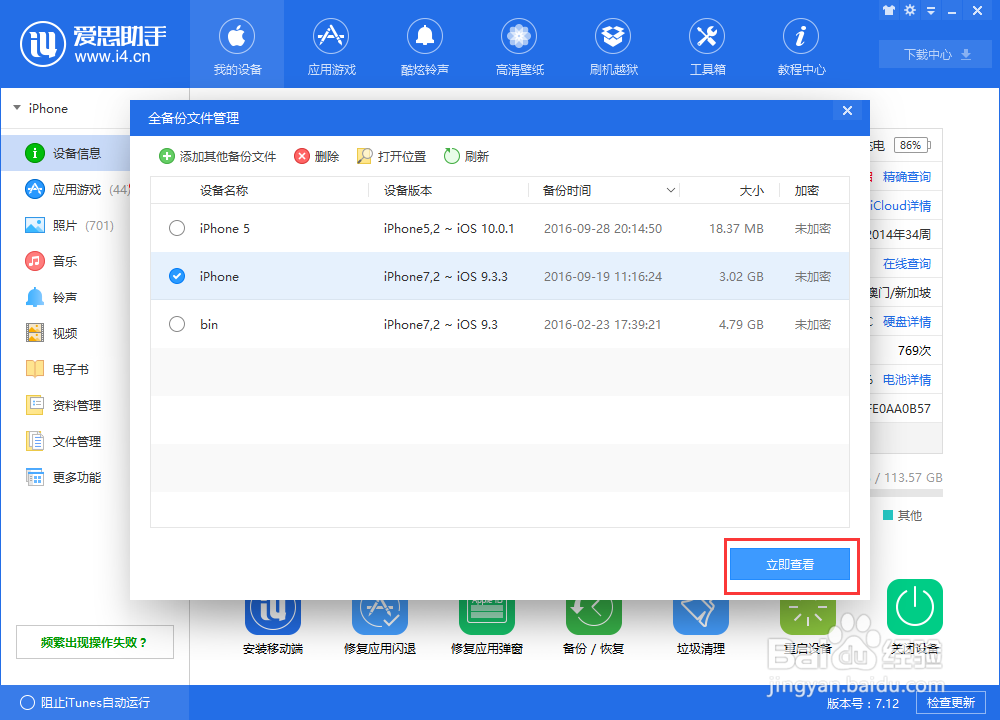The height and width of the screenshot is (720, 1000).
Task: Click 打开位置 toolbar button
Action: [391, 156]
